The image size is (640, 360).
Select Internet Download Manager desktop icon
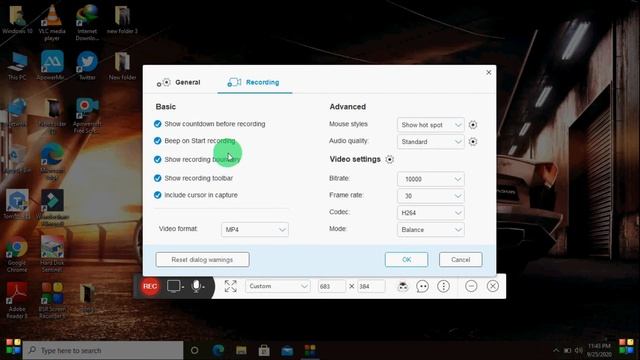tap(87, 22)
